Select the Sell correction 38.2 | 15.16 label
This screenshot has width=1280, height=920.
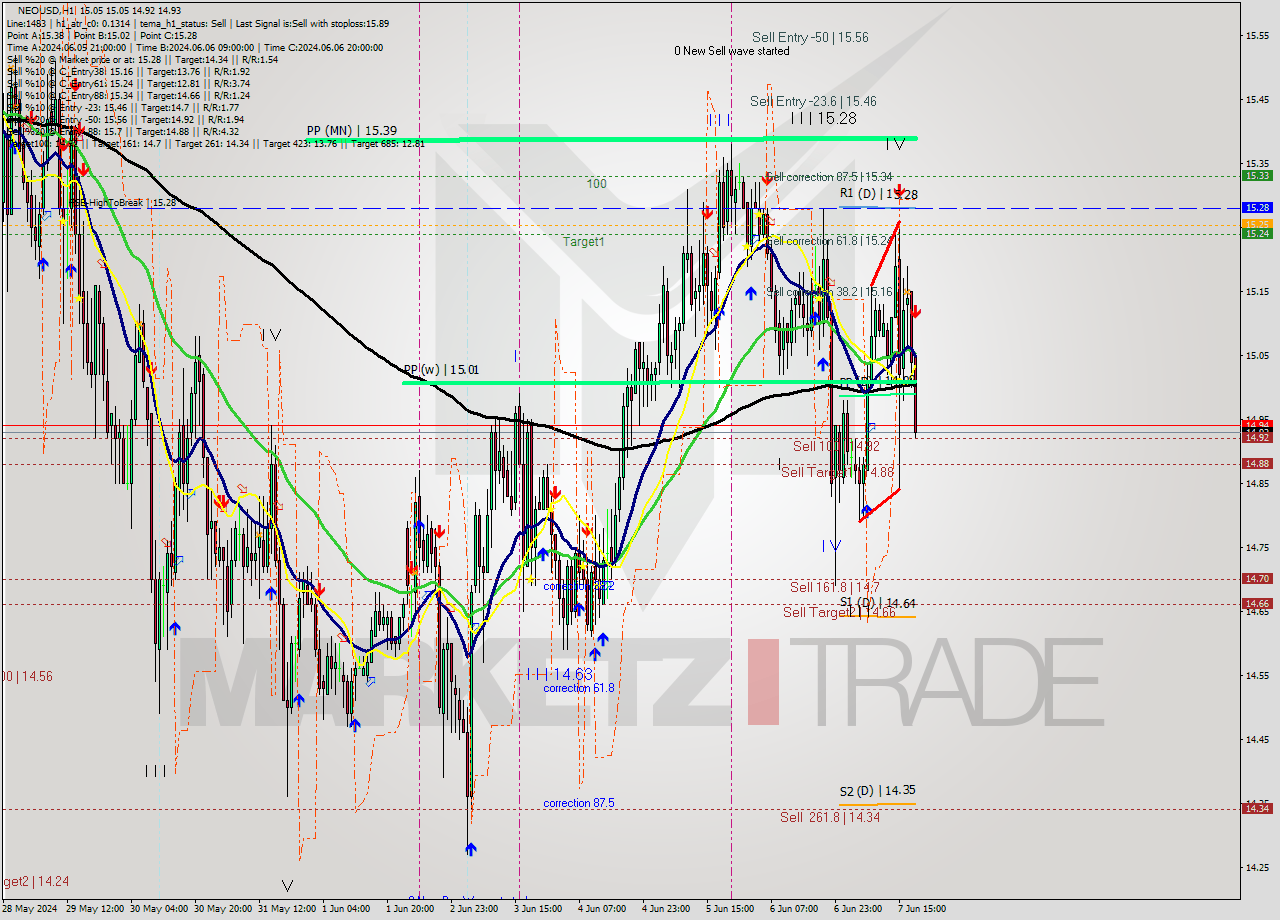pyautogui.click(x=829, y=292)
